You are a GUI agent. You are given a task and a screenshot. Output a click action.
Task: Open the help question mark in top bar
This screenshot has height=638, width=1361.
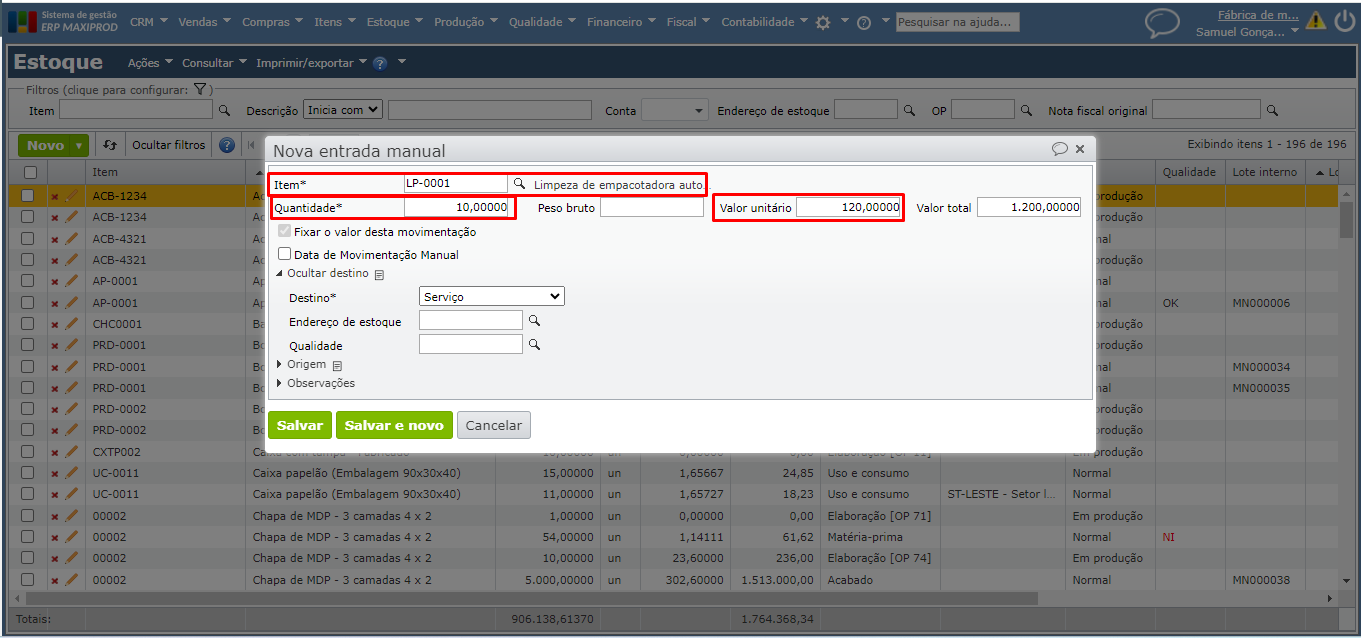tap(864, 22)
